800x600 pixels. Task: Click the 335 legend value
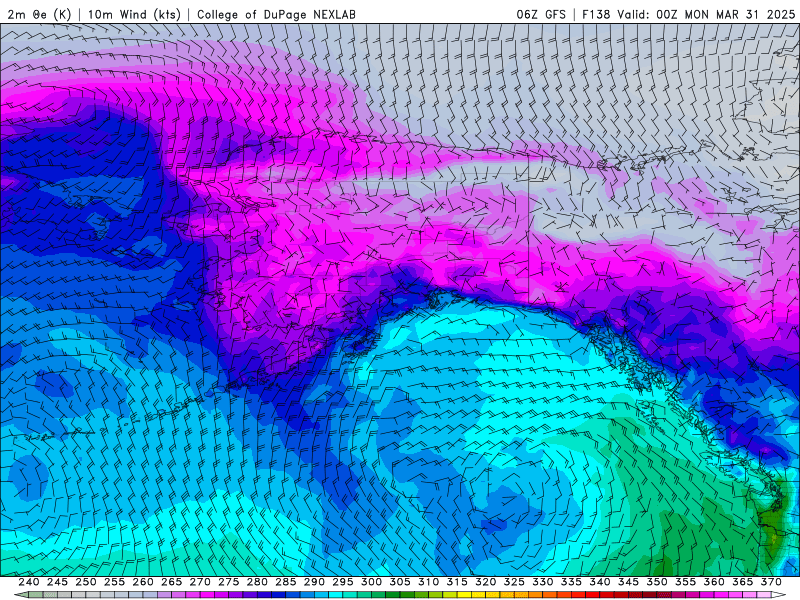571,582
